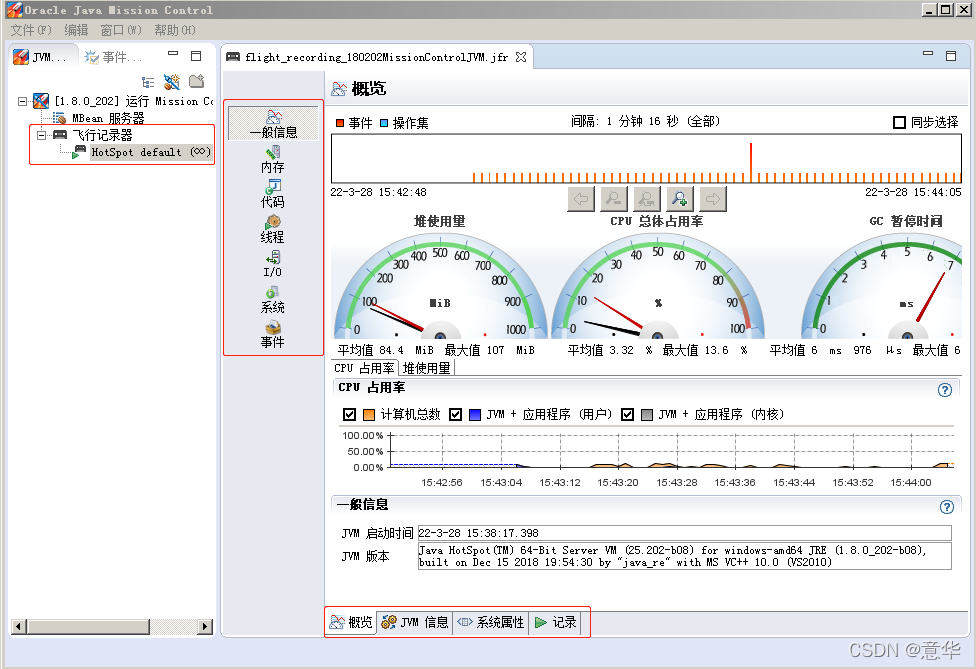Click the JVM 版本 text field

pyautogui.click(x=685, y=556)
